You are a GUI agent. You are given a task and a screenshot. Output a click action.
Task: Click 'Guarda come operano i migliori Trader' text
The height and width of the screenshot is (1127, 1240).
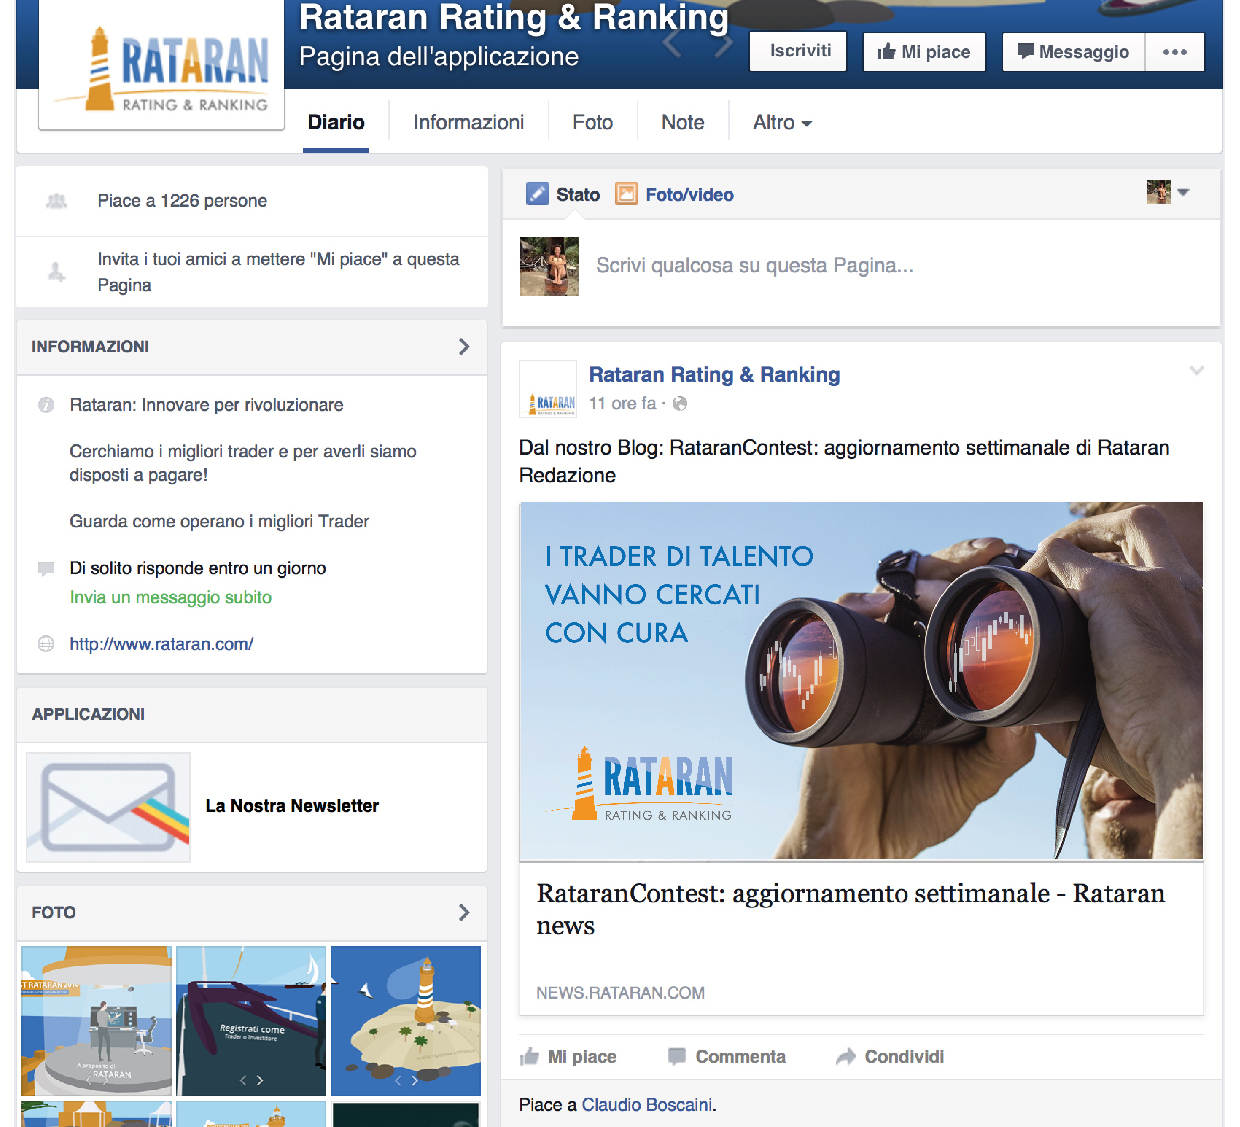click(219, 521)
